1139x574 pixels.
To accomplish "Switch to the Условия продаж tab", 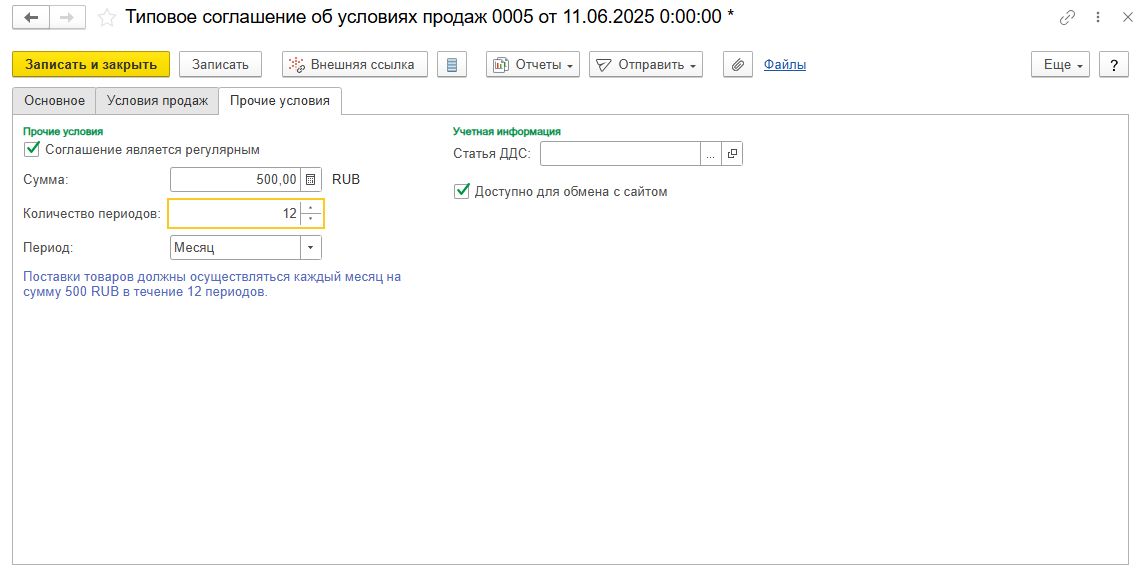I will tap(157, 100).
